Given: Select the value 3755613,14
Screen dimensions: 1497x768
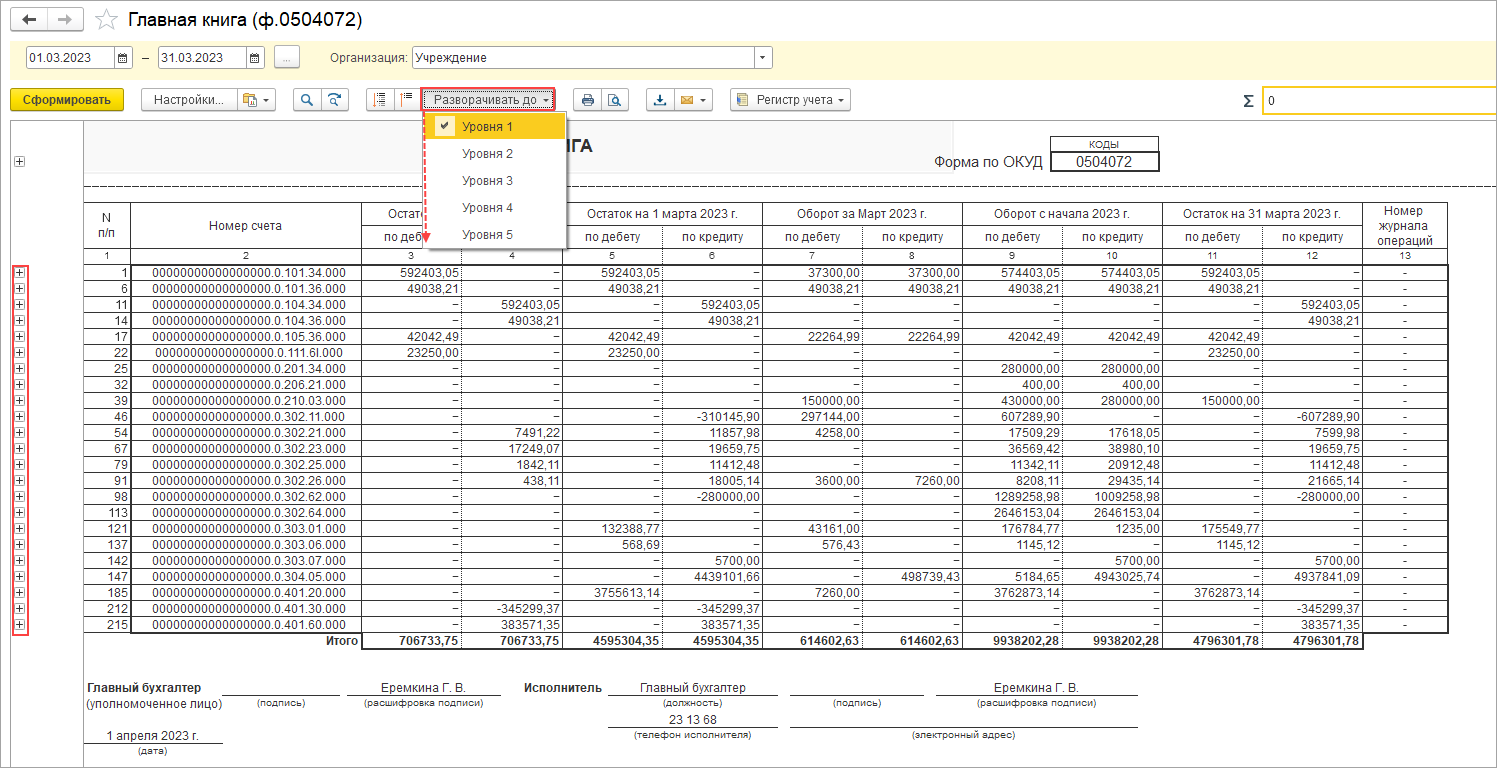Looking at the screenshot, I should click(627, 592).
